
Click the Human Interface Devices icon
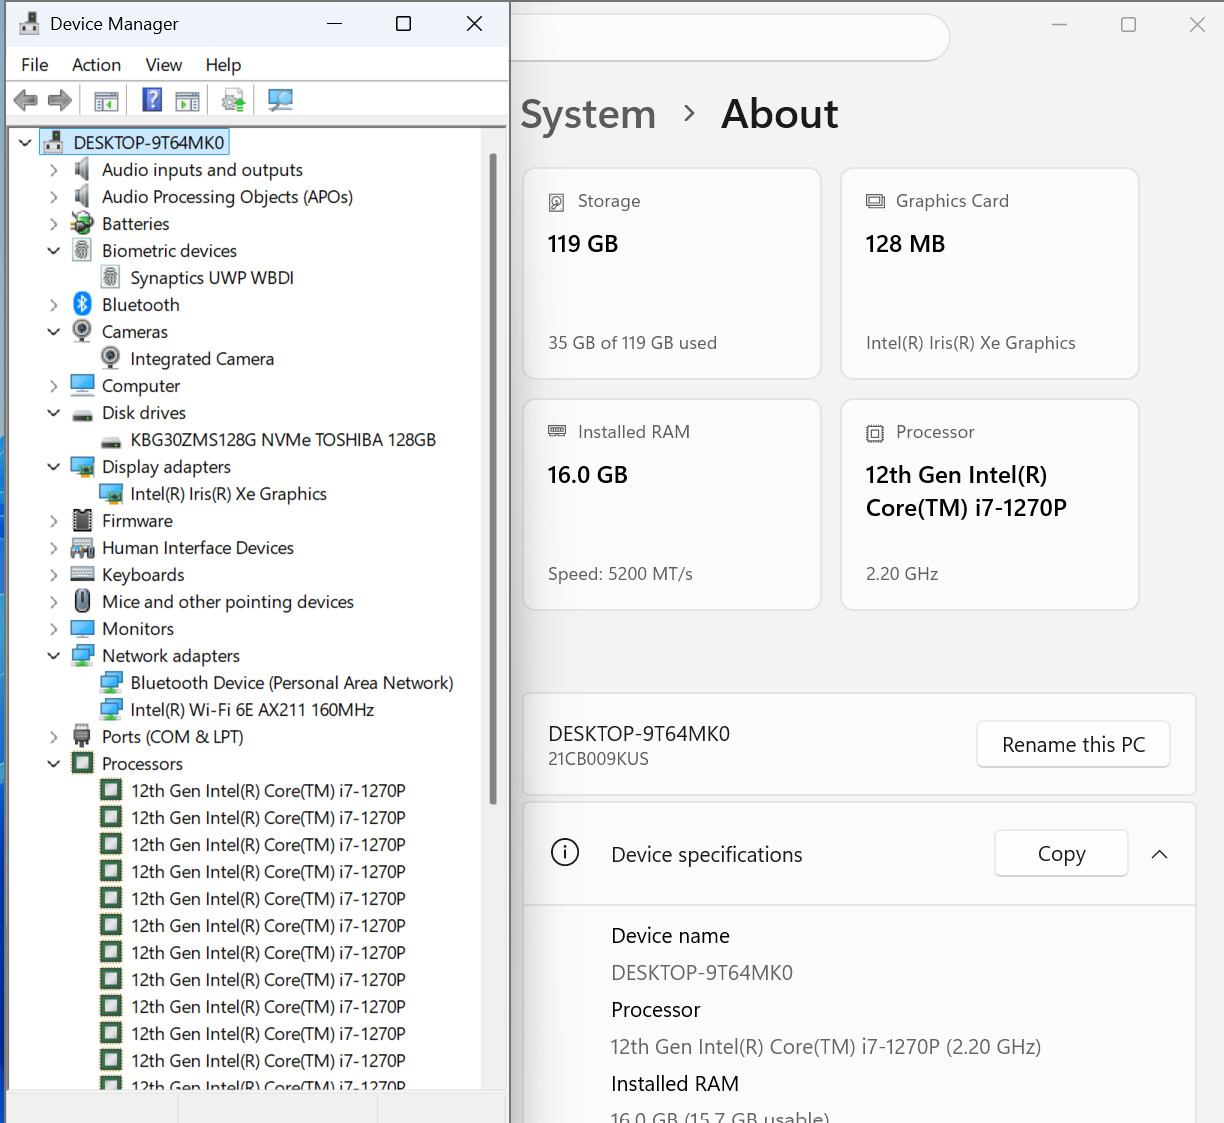pyautogui.click(x=82, y=548)
